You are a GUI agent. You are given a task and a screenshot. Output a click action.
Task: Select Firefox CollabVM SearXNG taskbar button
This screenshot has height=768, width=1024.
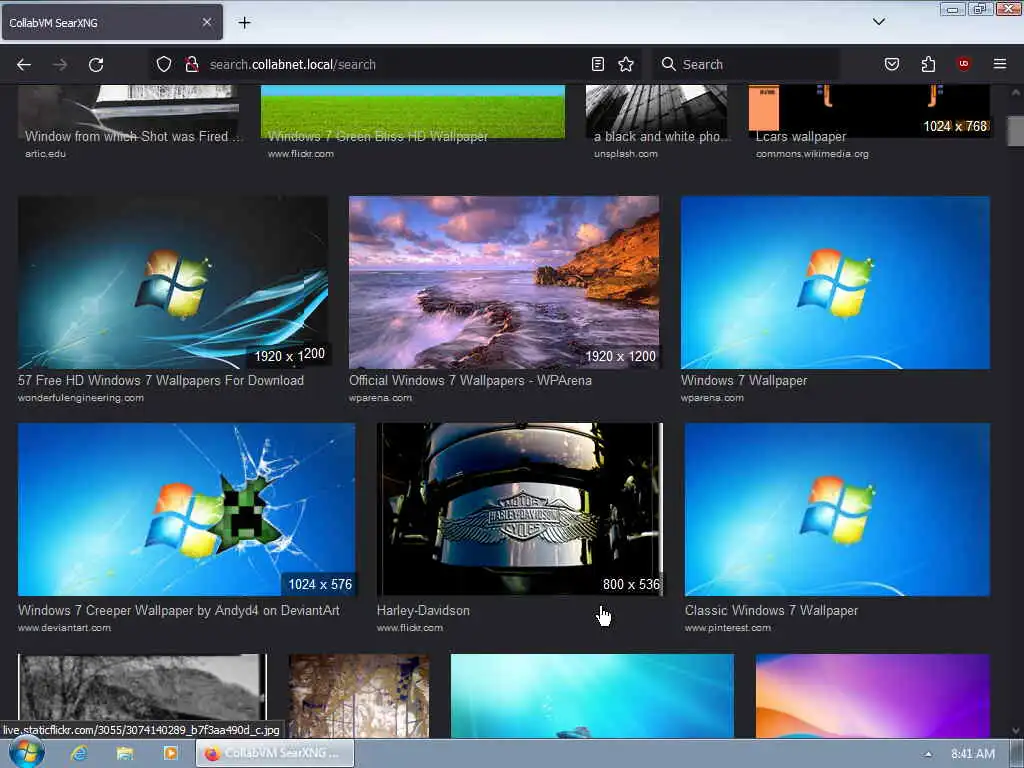tap(275, 753)
